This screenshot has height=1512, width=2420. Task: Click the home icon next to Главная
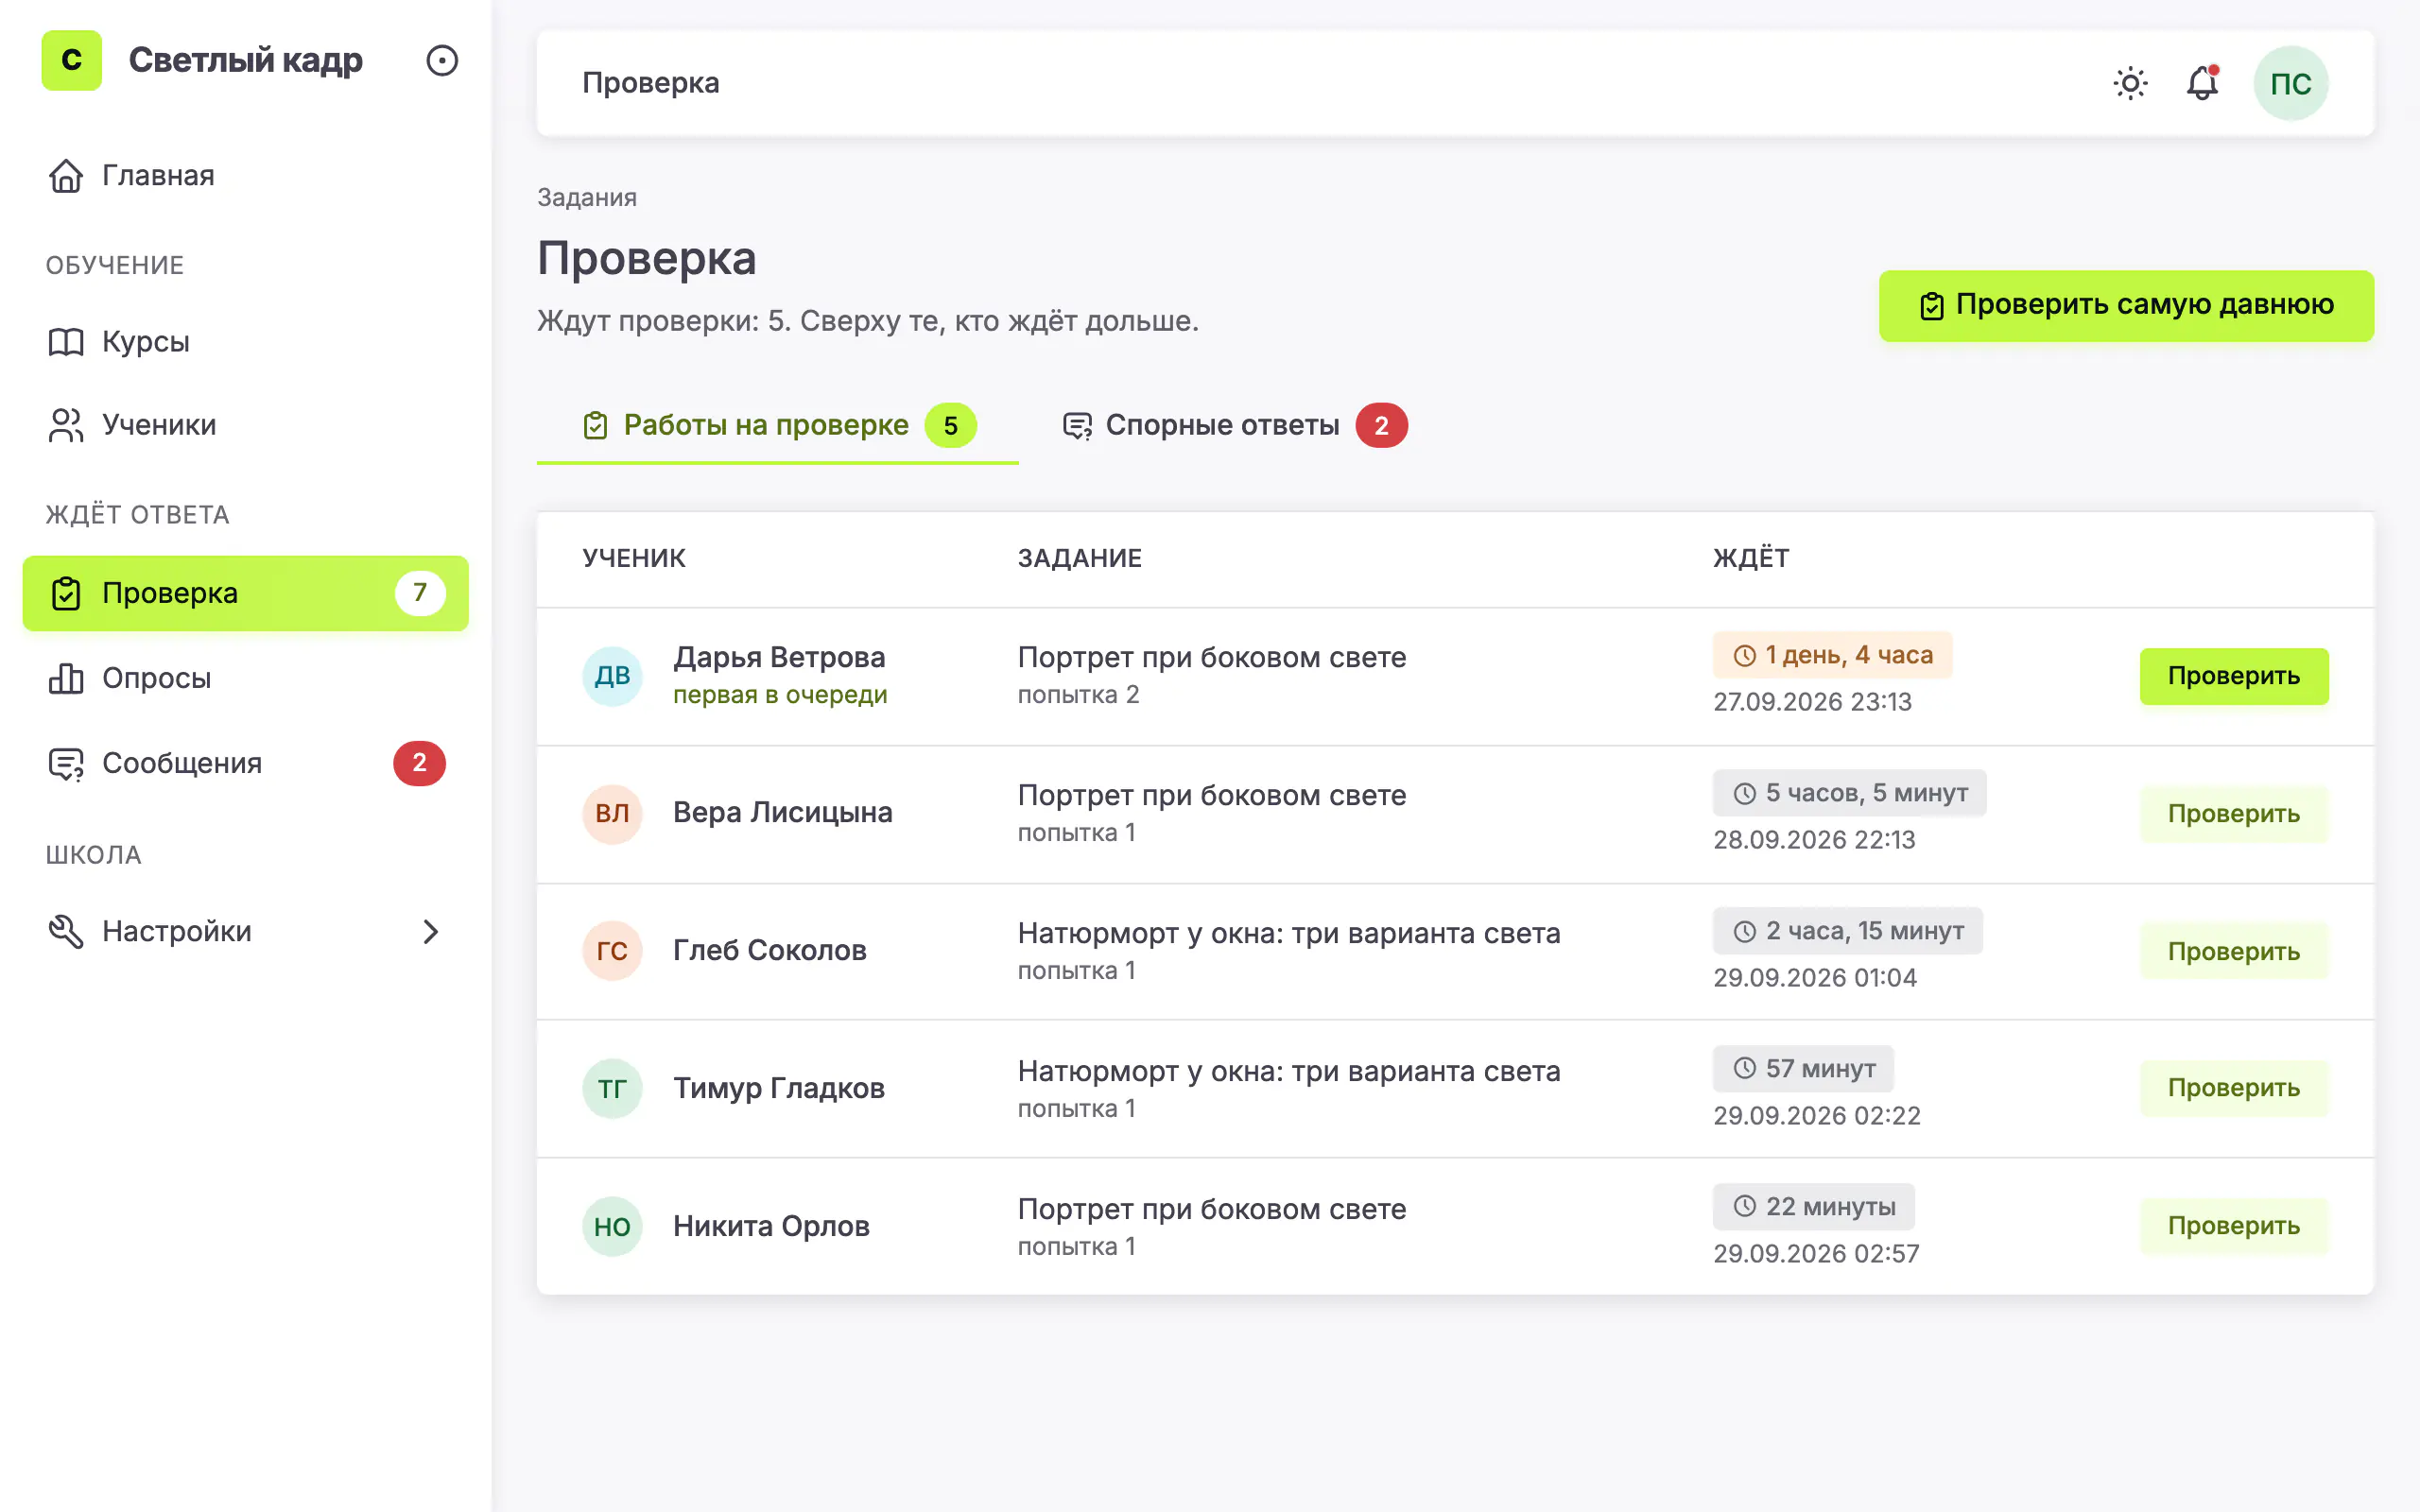click(x=66, y=175)
